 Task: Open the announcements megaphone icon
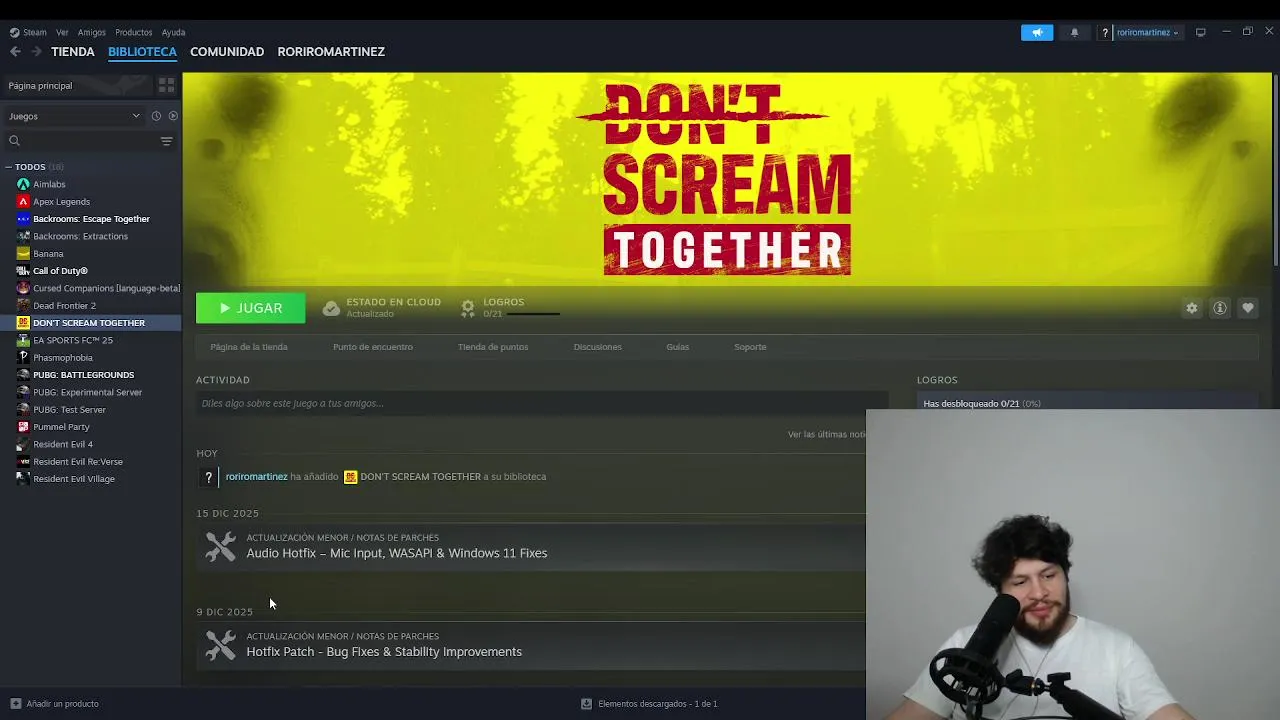[1037, 32]
